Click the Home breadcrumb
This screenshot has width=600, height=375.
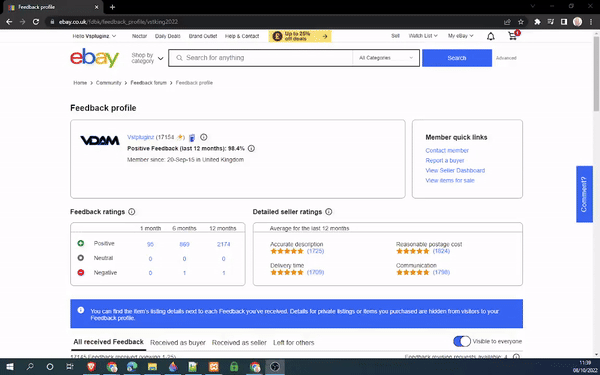tap(80, 83)
